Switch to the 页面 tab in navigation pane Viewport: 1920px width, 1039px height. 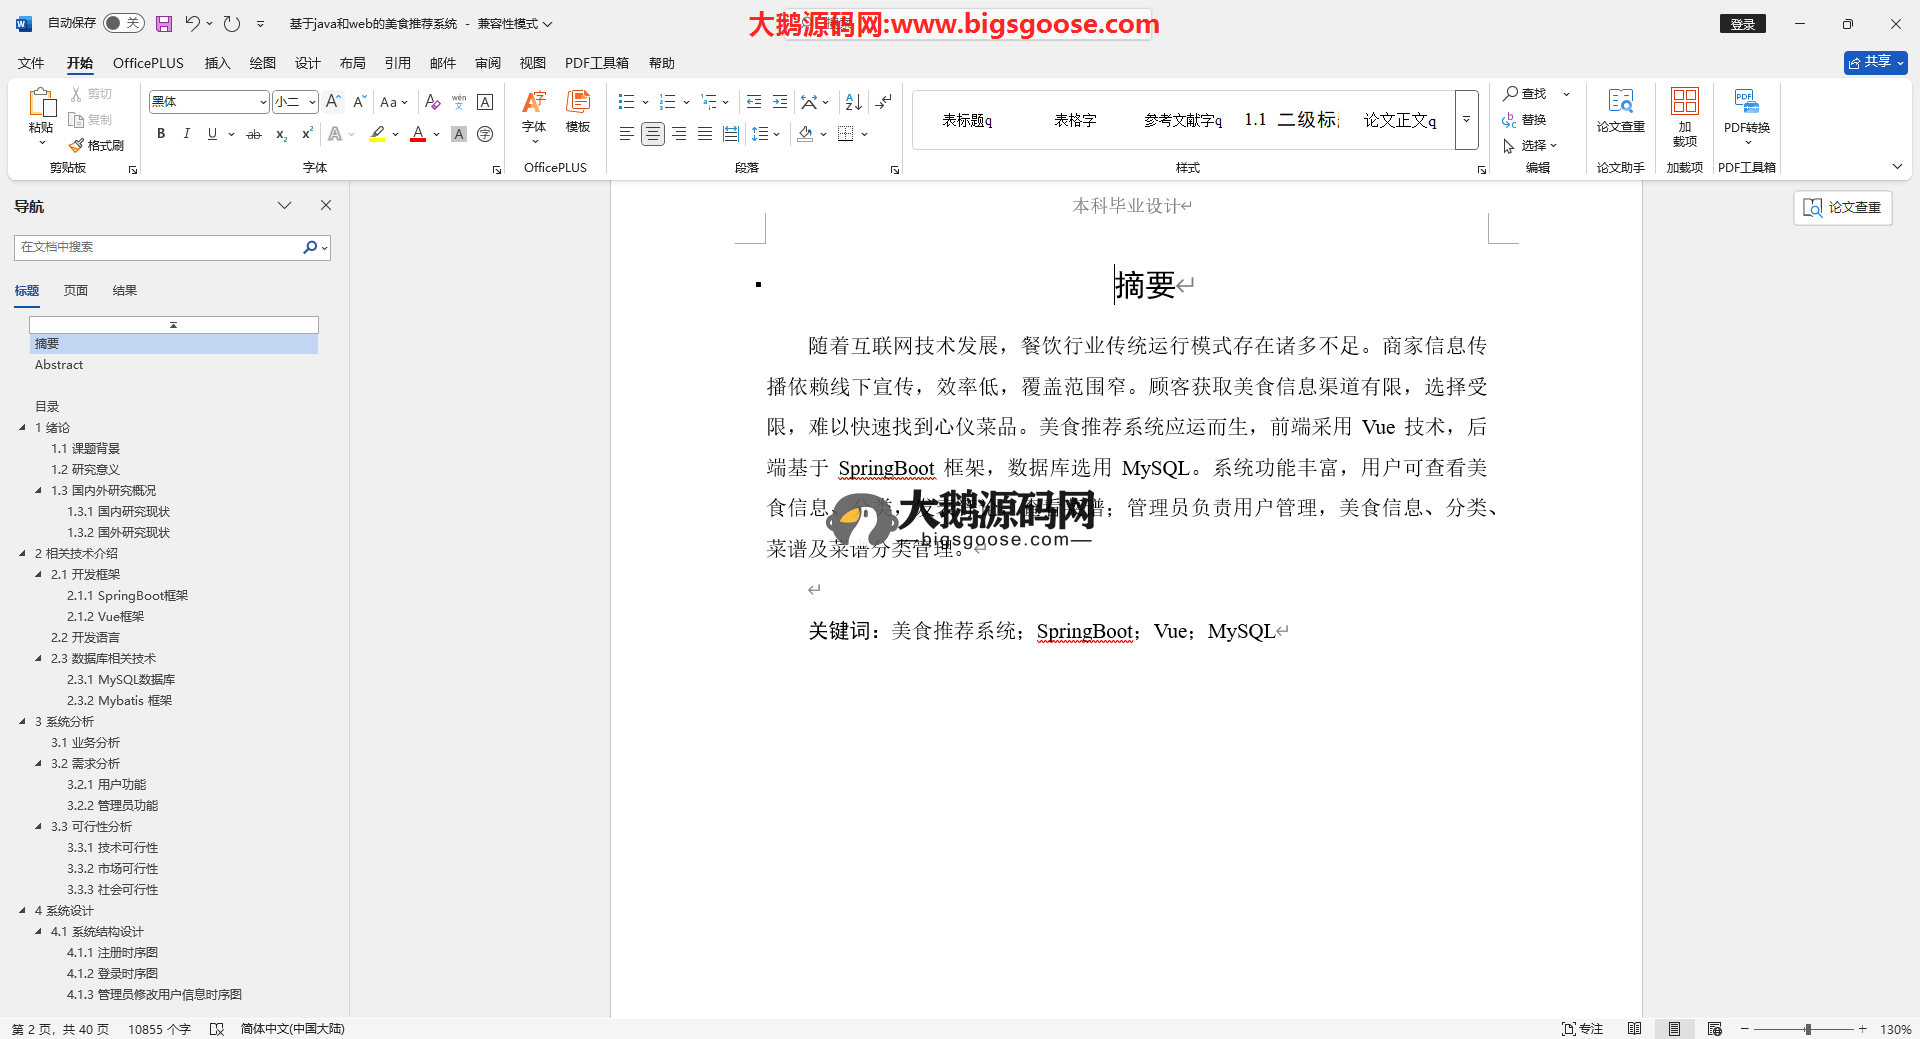[76, 291]
